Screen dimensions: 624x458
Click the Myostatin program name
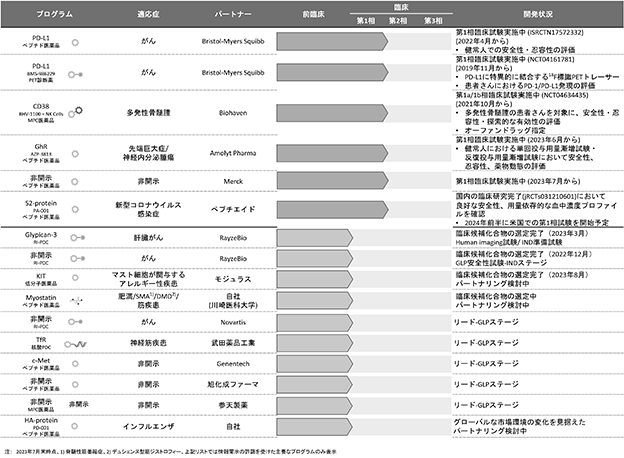pyautogui.click(x=41, y=298)
